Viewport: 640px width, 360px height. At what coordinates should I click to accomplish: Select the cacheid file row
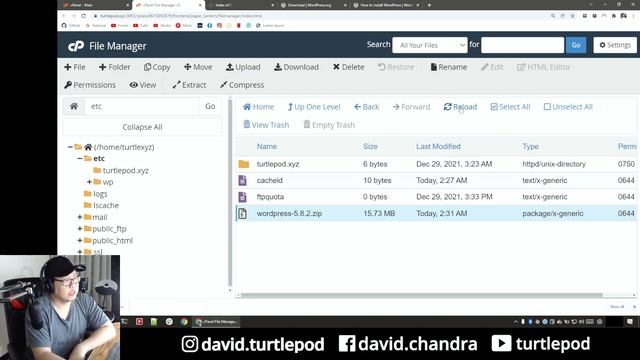point(436,180)
